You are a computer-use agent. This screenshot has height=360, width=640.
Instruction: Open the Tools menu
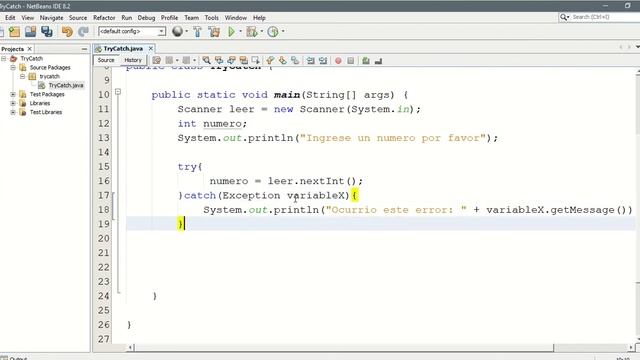211,18
